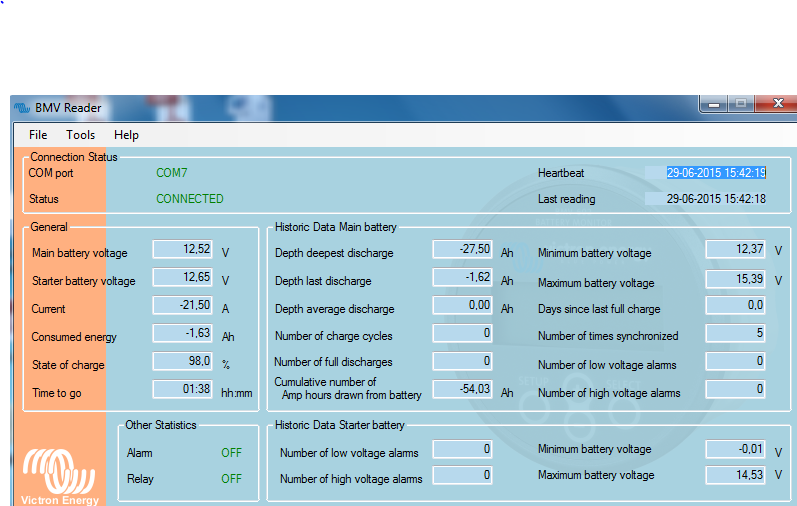Click the Alarm OFF indicator

(231, 453)
